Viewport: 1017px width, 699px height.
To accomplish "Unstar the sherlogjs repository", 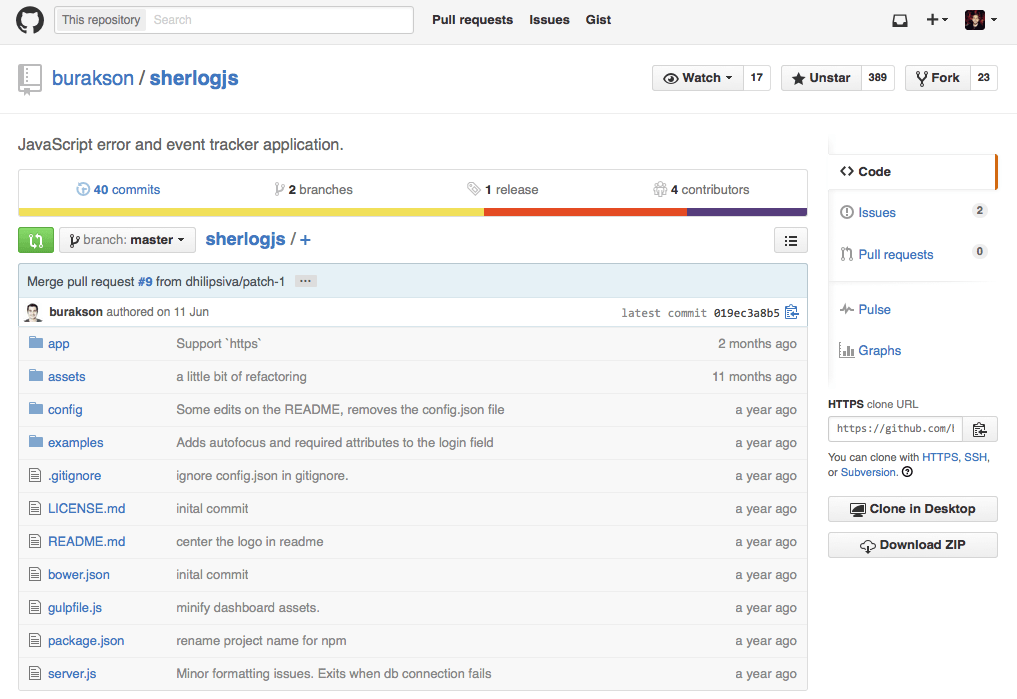I will [x=821, y=78].
